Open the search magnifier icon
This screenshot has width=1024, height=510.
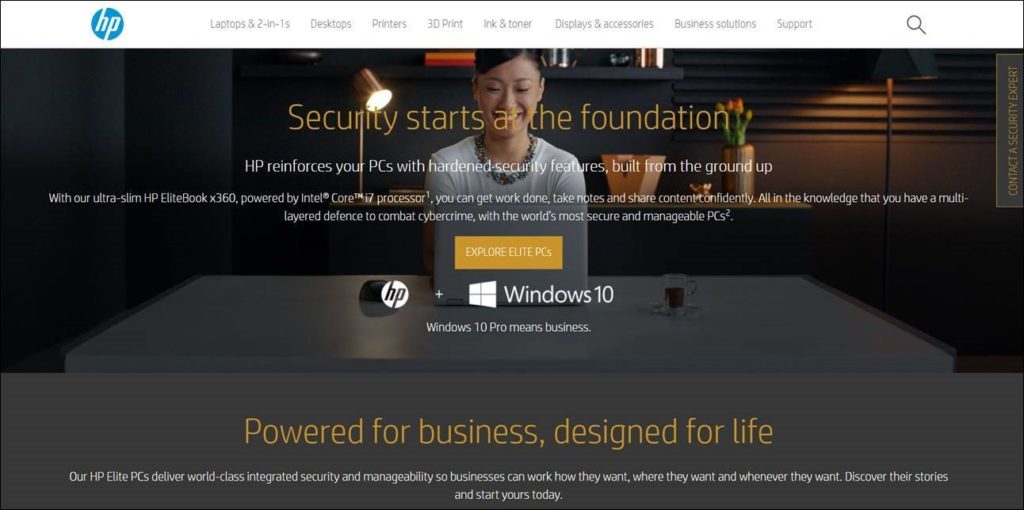[916, 25]
